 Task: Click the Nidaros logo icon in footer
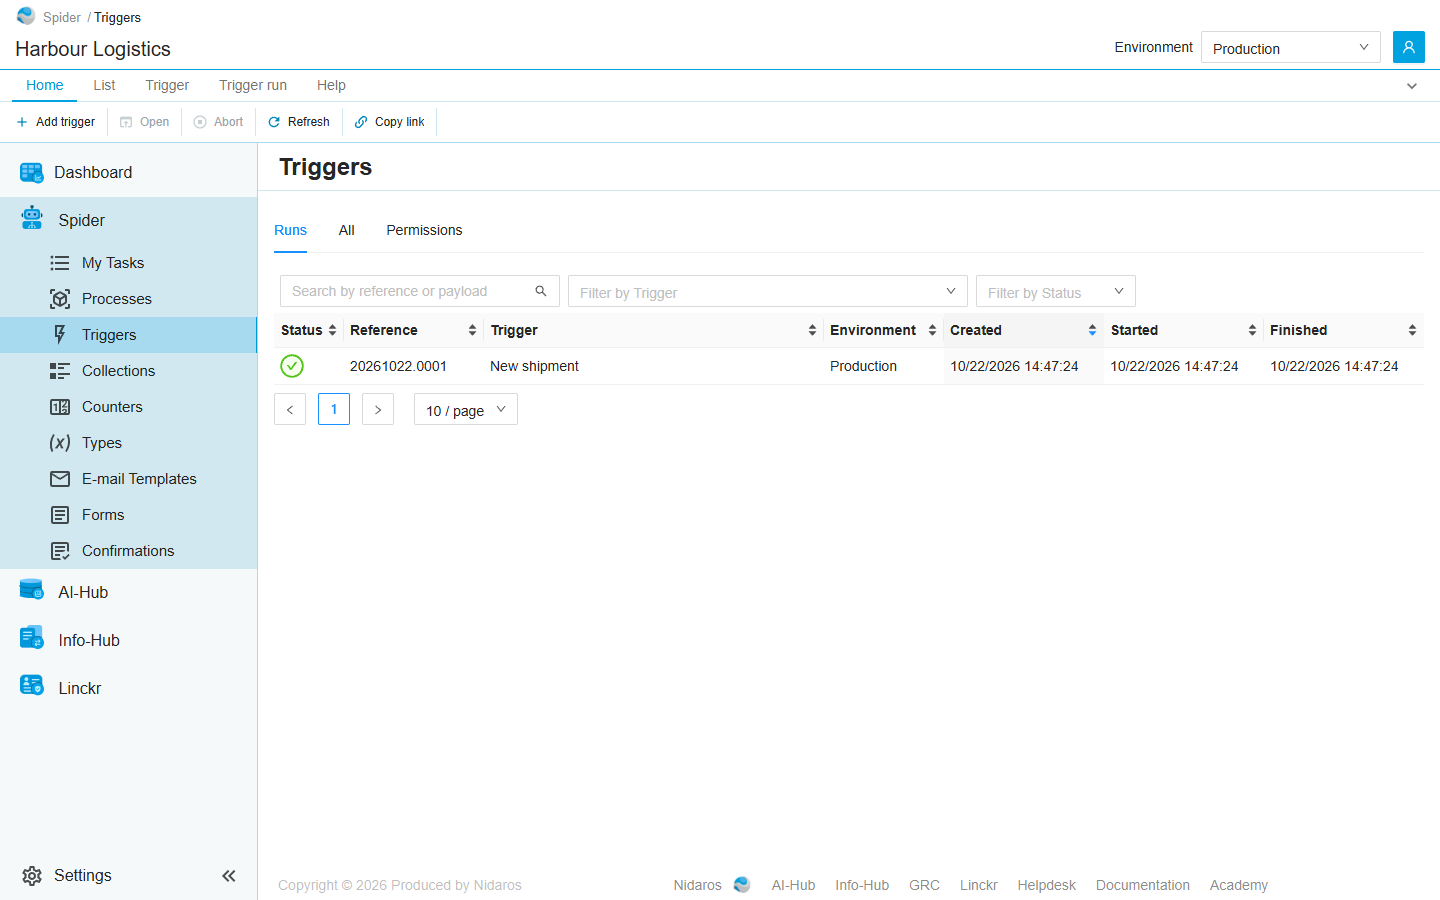[x=742, y=885]
